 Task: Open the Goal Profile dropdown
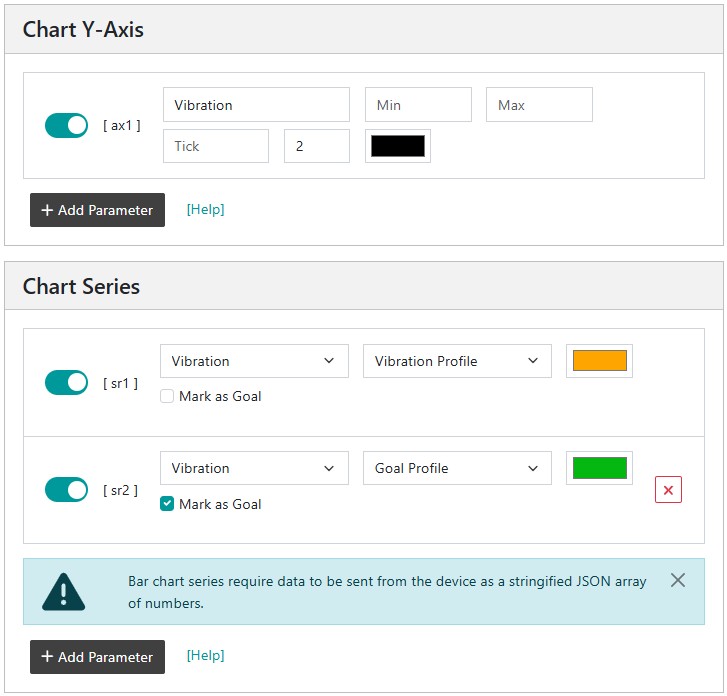pos(457,468)
